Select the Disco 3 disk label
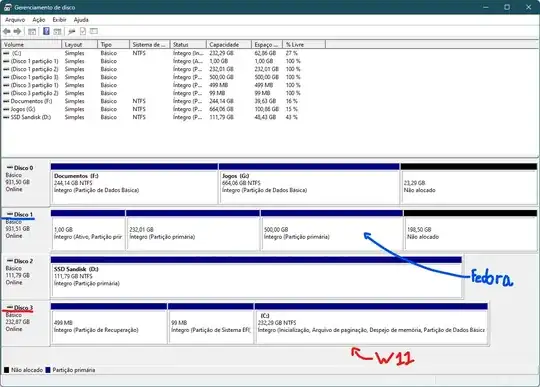The image size is (540, 387). [x=23, y=307]
